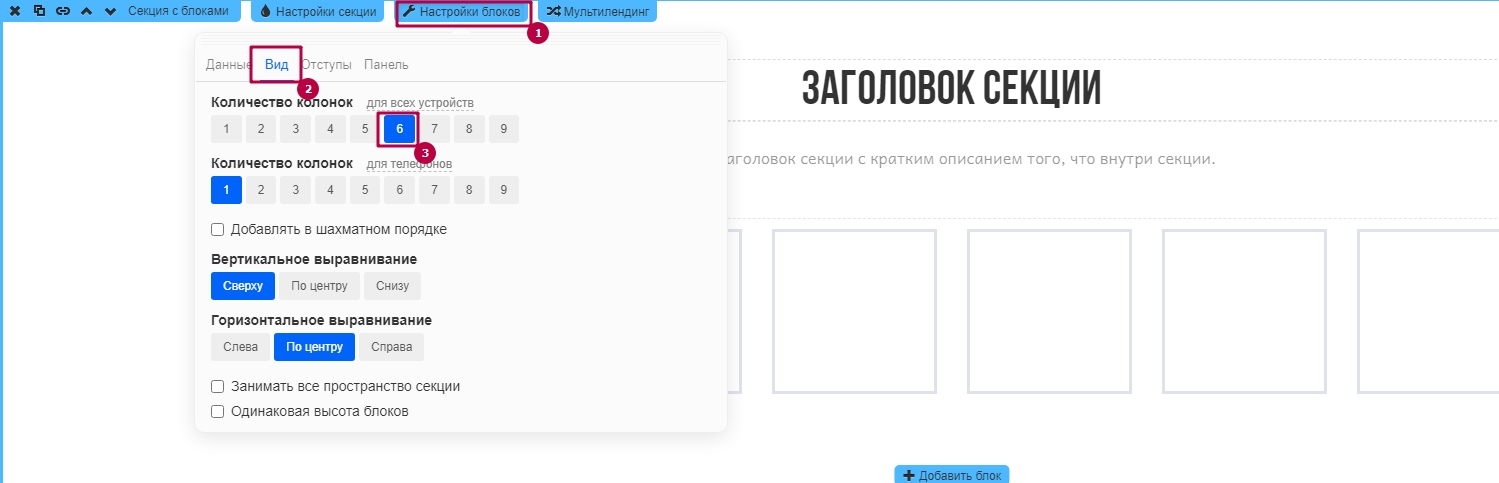Duplicate the section using the copy icon

click(x=39, y=11)
